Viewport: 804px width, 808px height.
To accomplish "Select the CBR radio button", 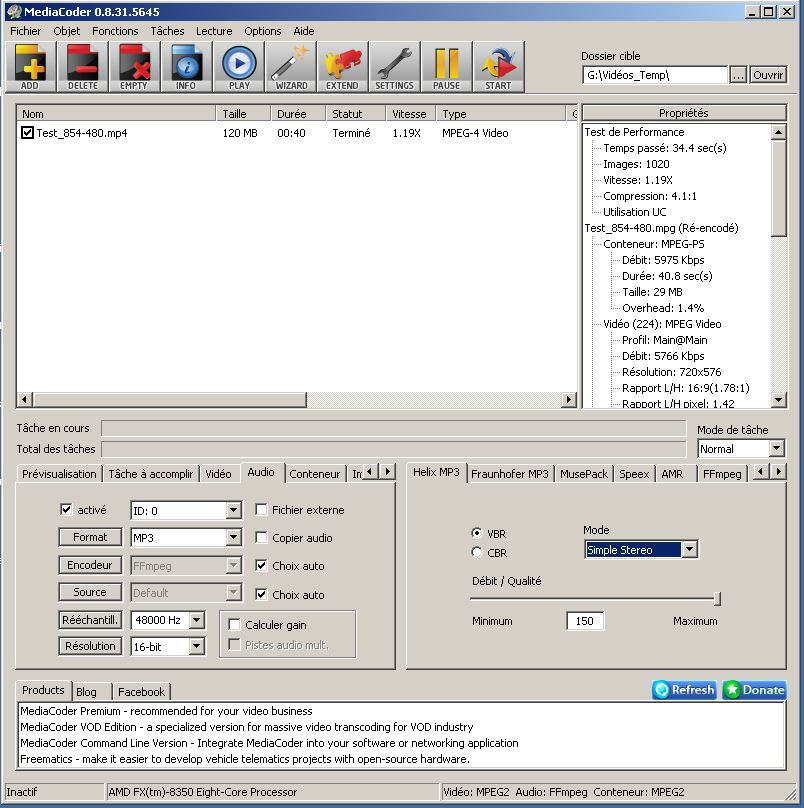I will tap(477, 552).
